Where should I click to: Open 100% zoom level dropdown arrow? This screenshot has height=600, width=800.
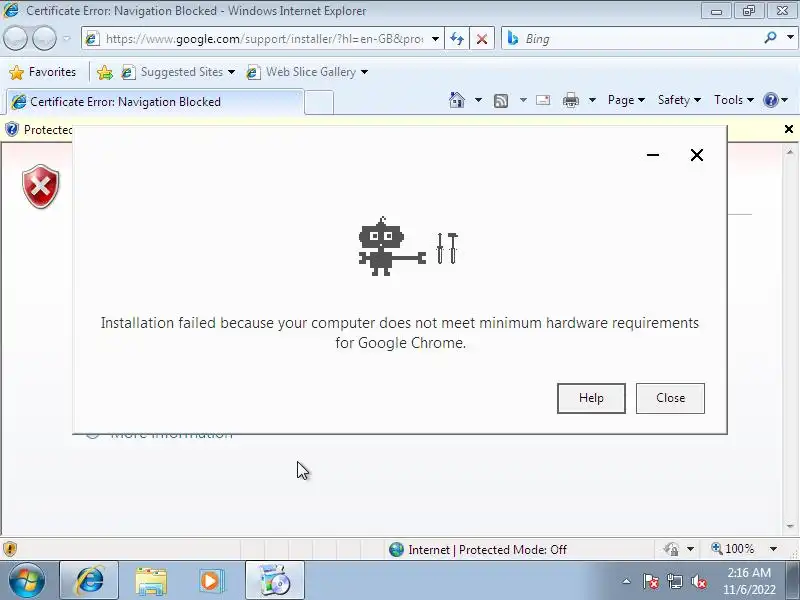tap(773, 549)
